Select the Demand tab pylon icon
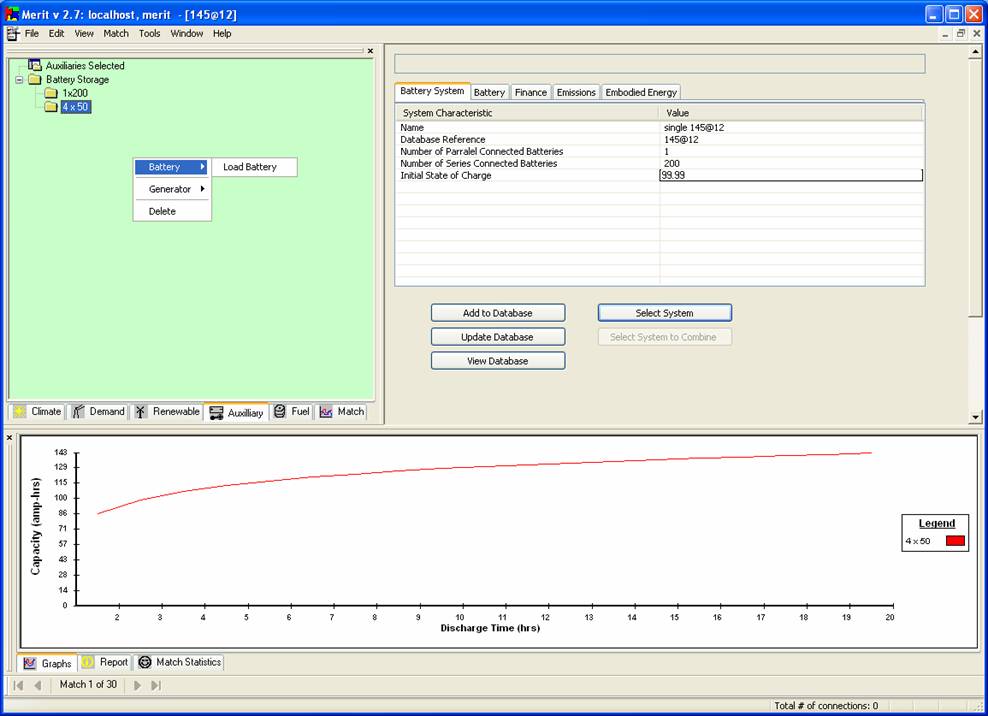 (x=78, y=412)
